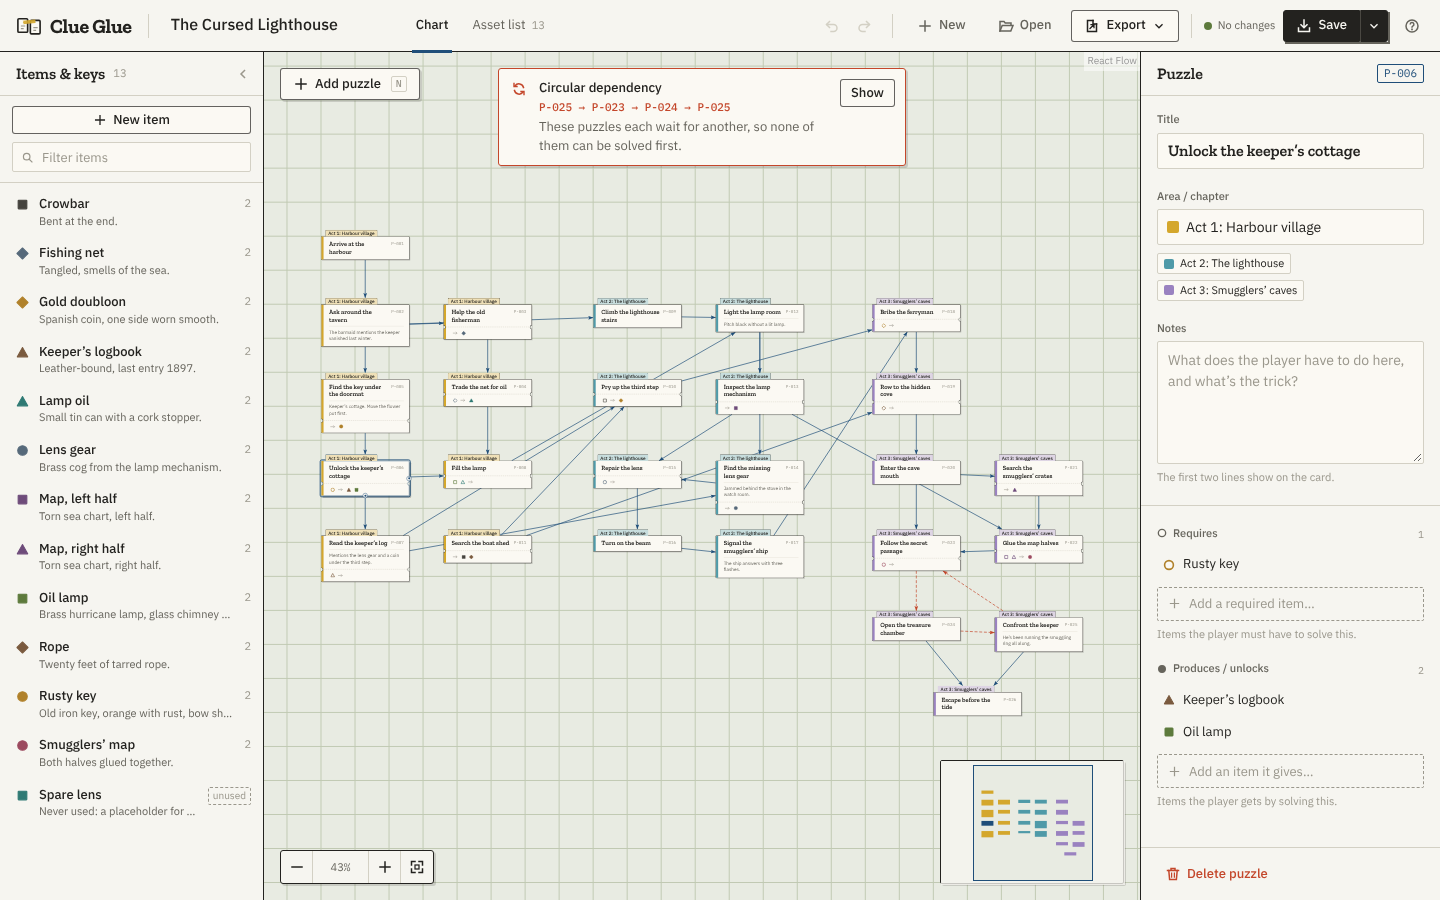Switch to the Asset list tab
Image resolution: width=1440 pixels, height=900 pixels.
[x=508, y=25]
